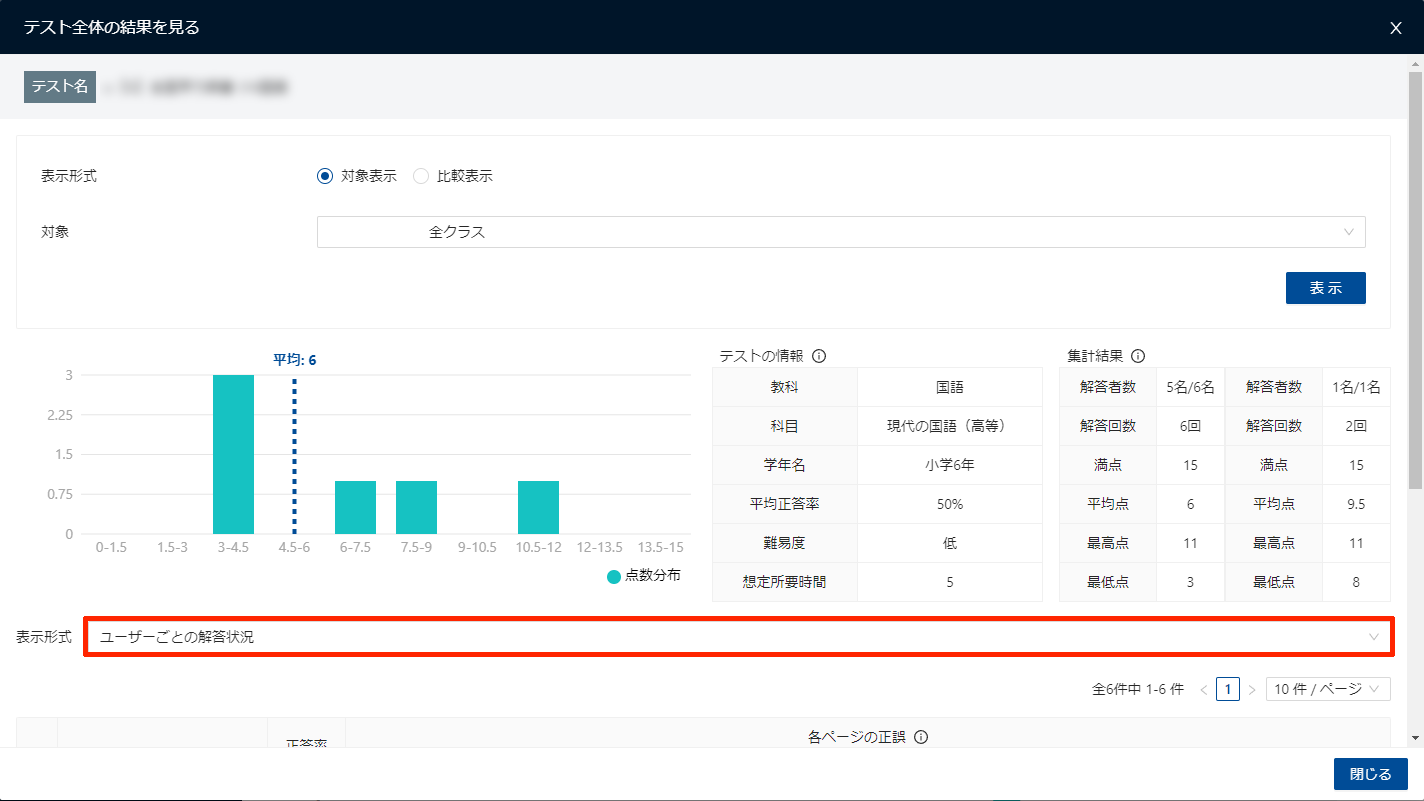
Task: Click info icon next to テストの情報
Action: 819,356
